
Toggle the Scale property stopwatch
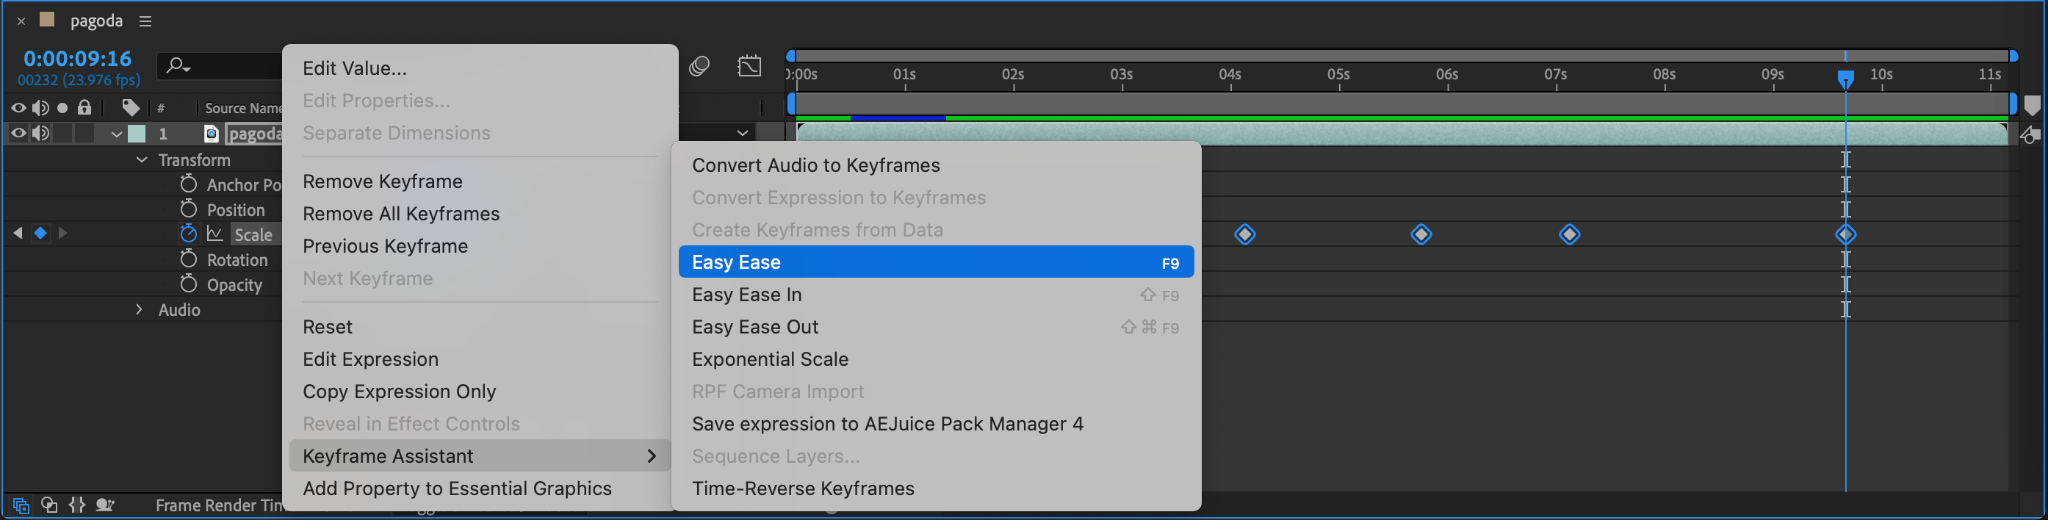(188, 233)
